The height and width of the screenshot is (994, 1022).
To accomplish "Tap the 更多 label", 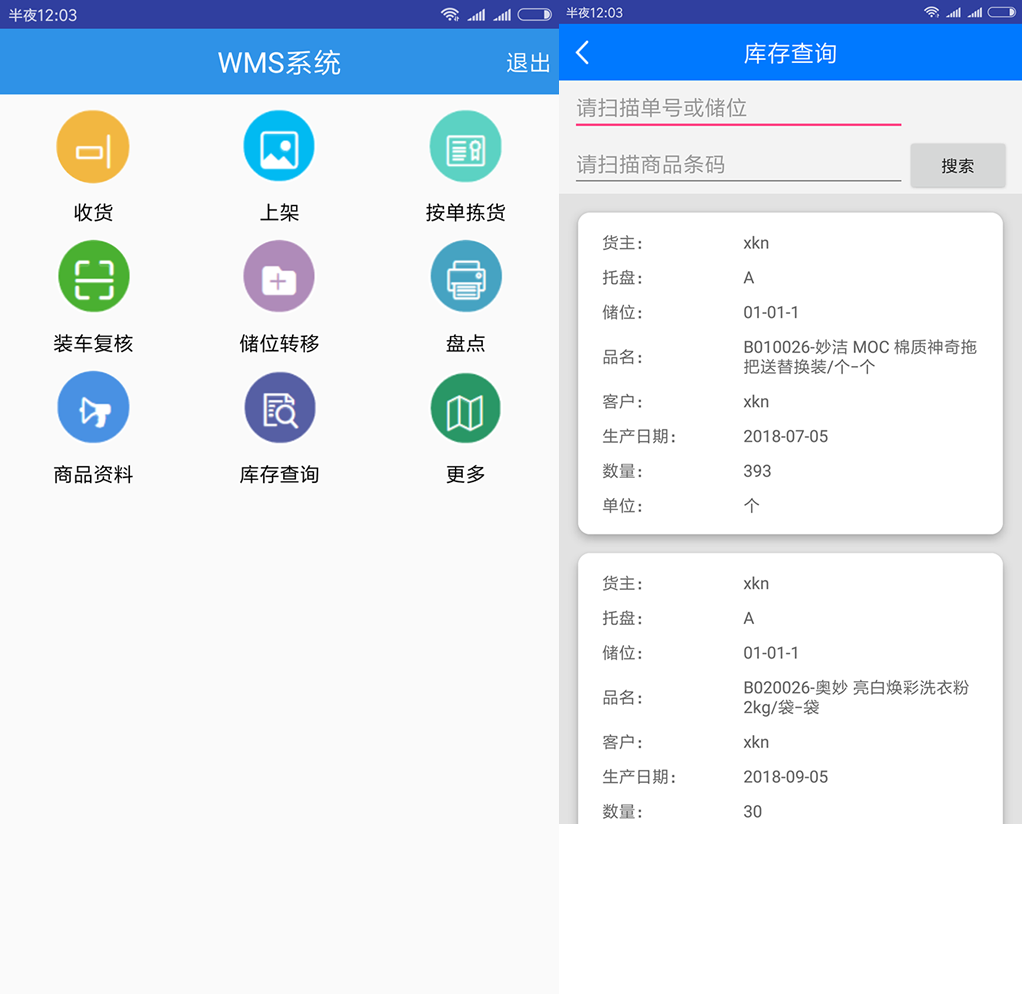I will 465,474.
